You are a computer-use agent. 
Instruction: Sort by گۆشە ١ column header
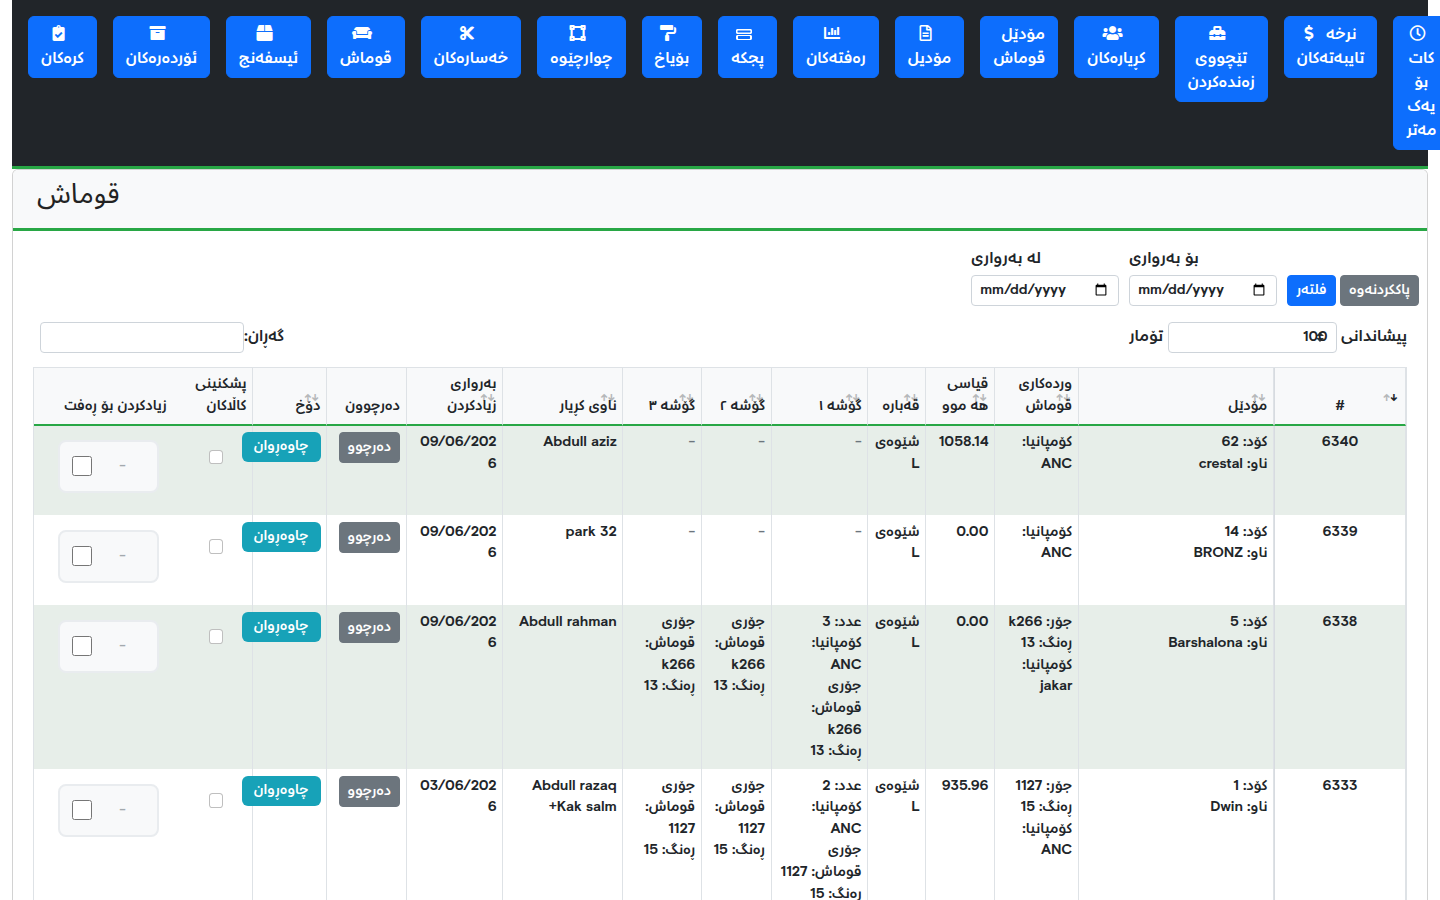point(820,397)
